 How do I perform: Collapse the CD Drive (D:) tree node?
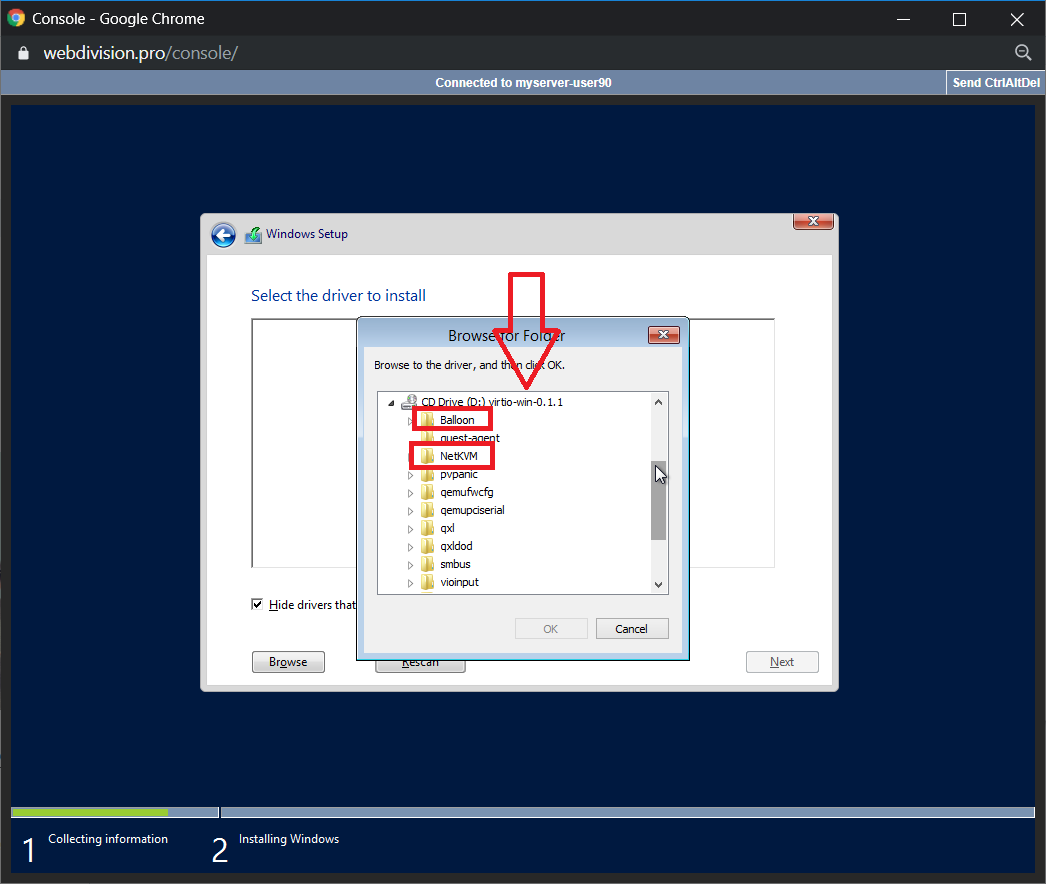(391, 402)
